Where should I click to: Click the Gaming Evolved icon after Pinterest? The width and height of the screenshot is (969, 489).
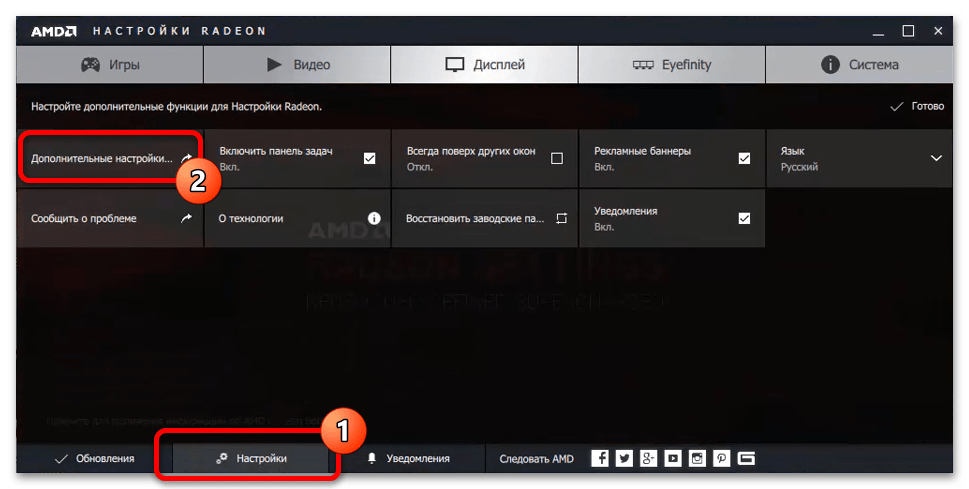tap(746, 458)
